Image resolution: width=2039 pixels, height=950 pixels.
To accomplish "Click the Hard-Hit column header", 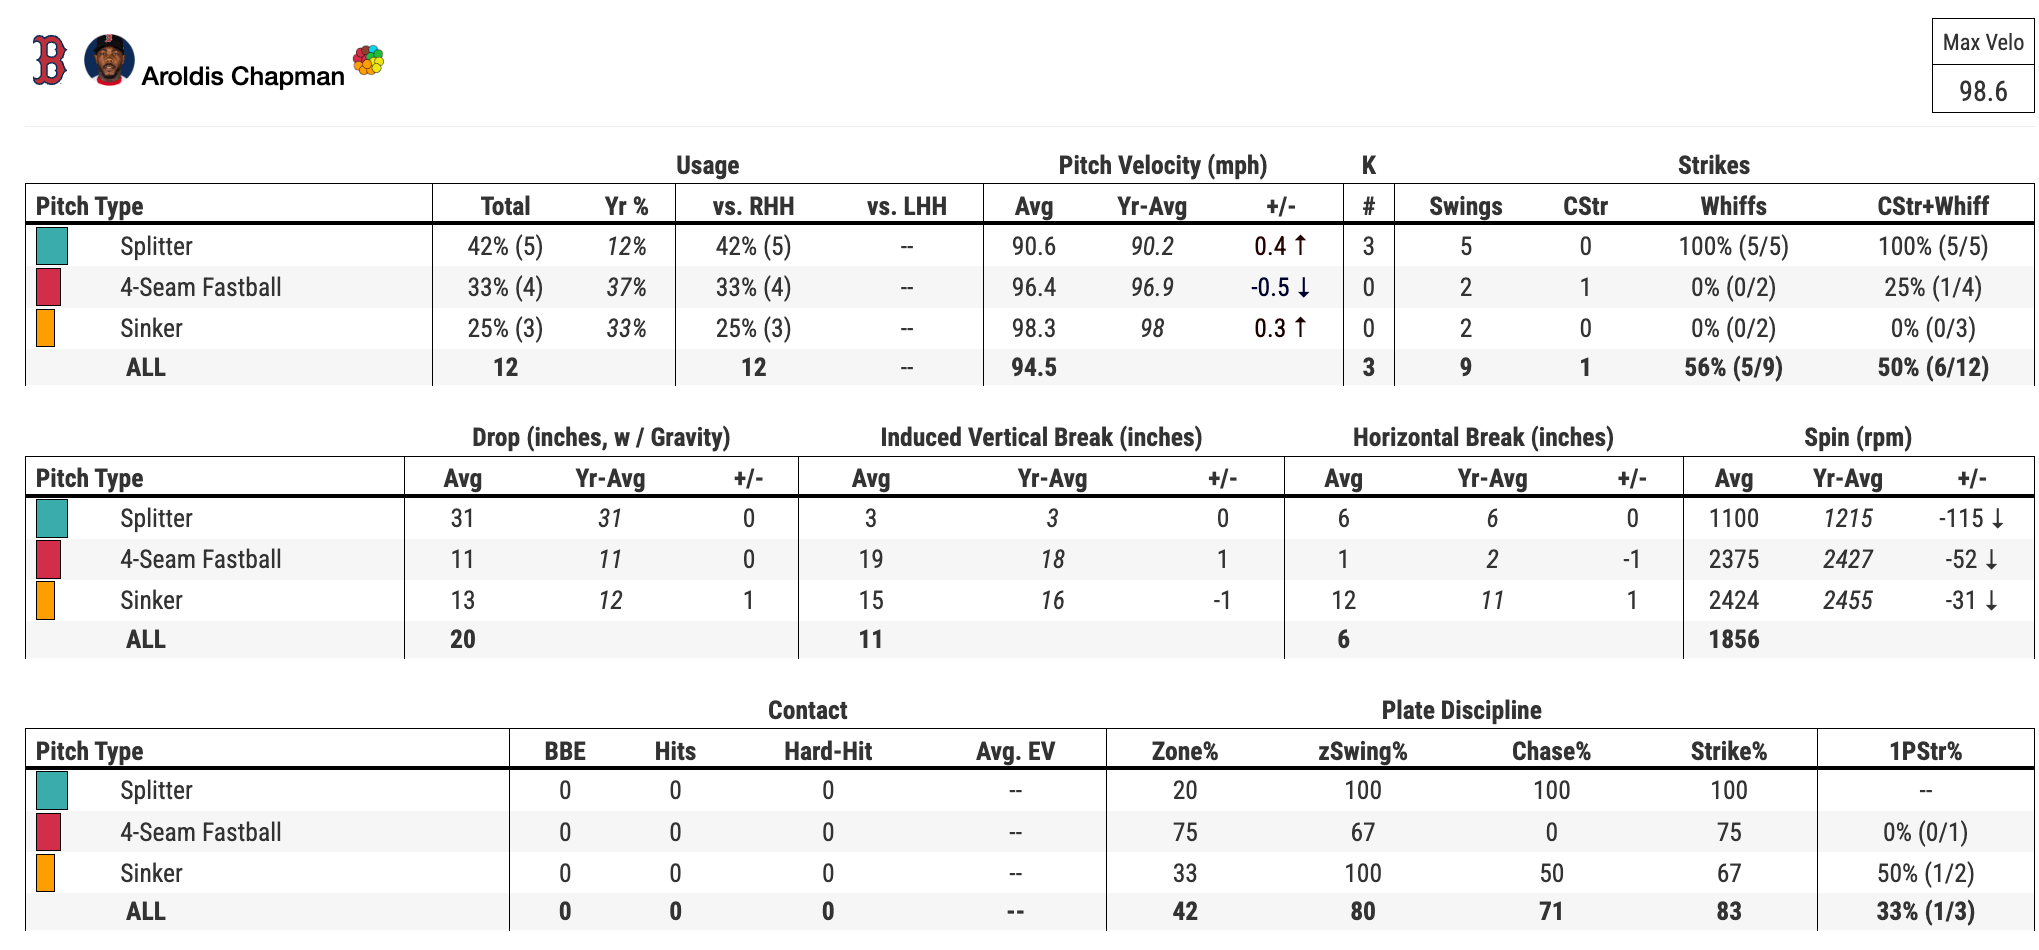I will (x=828, y=751).
